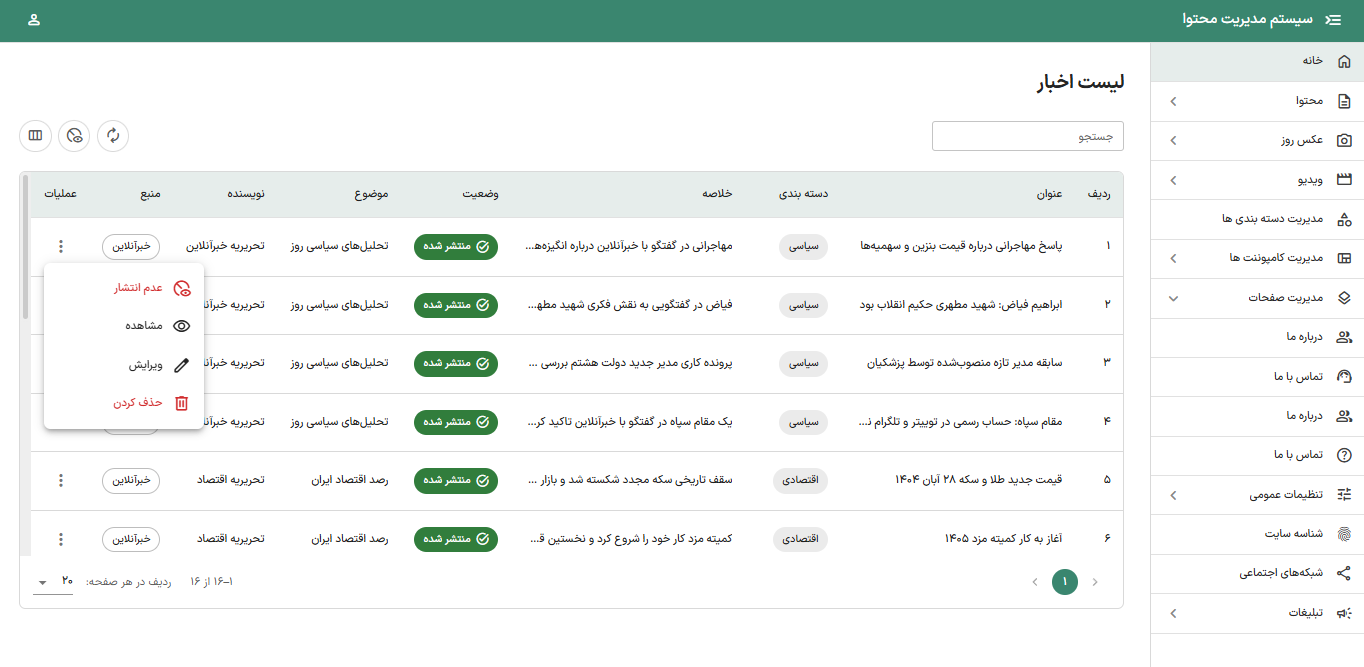Click the refresh icon above the news table
Screen dimensions: 1364x667
tap(113, 135)
